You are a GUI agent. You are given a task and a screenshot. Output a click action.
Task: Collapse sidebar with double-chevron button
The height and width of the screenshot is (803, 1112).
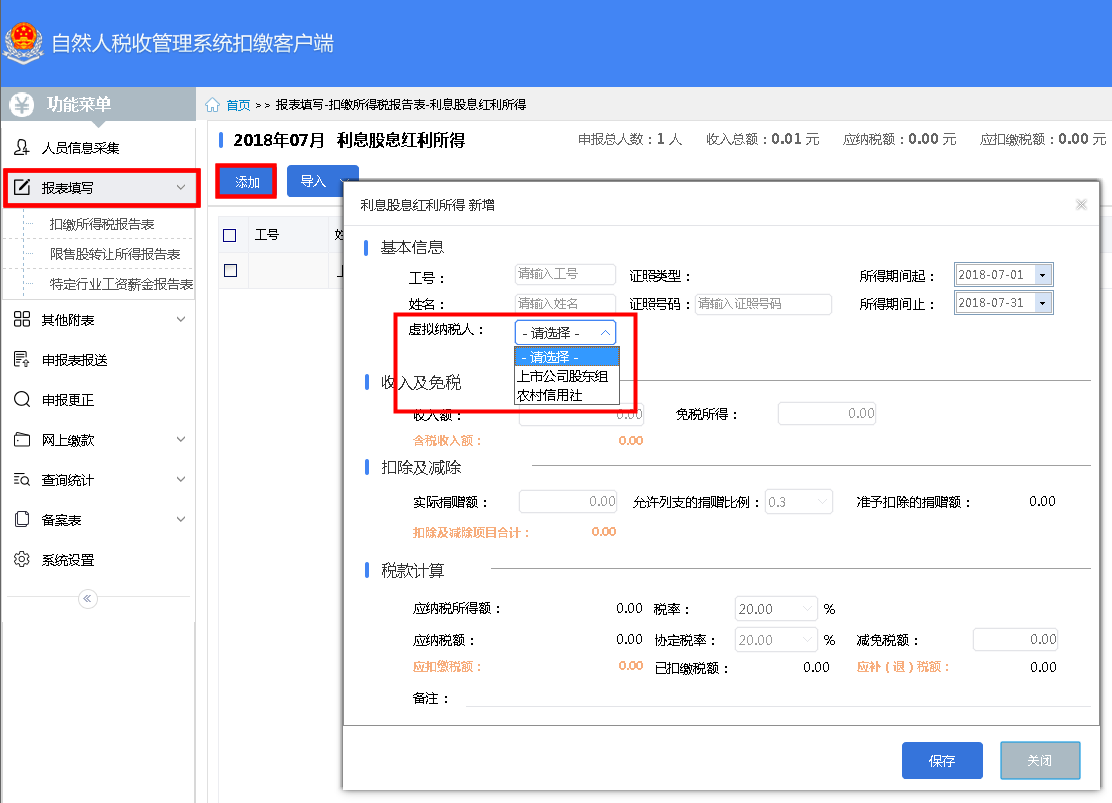[x=88, y=599]
